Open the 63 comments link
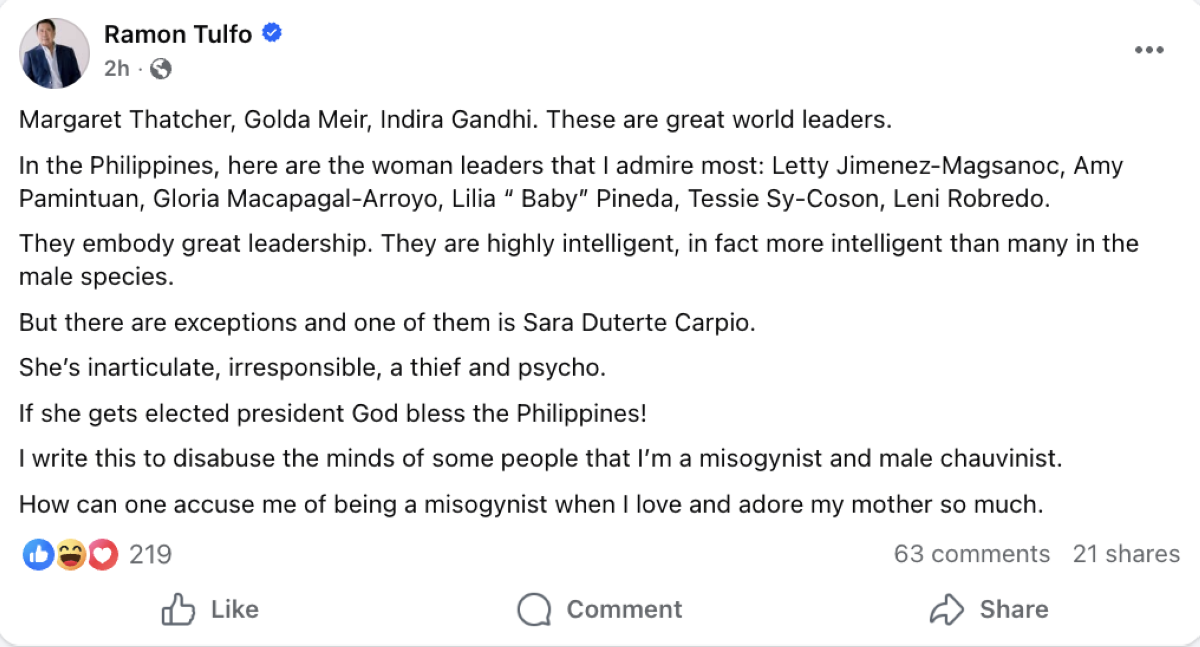 point(972,554)
